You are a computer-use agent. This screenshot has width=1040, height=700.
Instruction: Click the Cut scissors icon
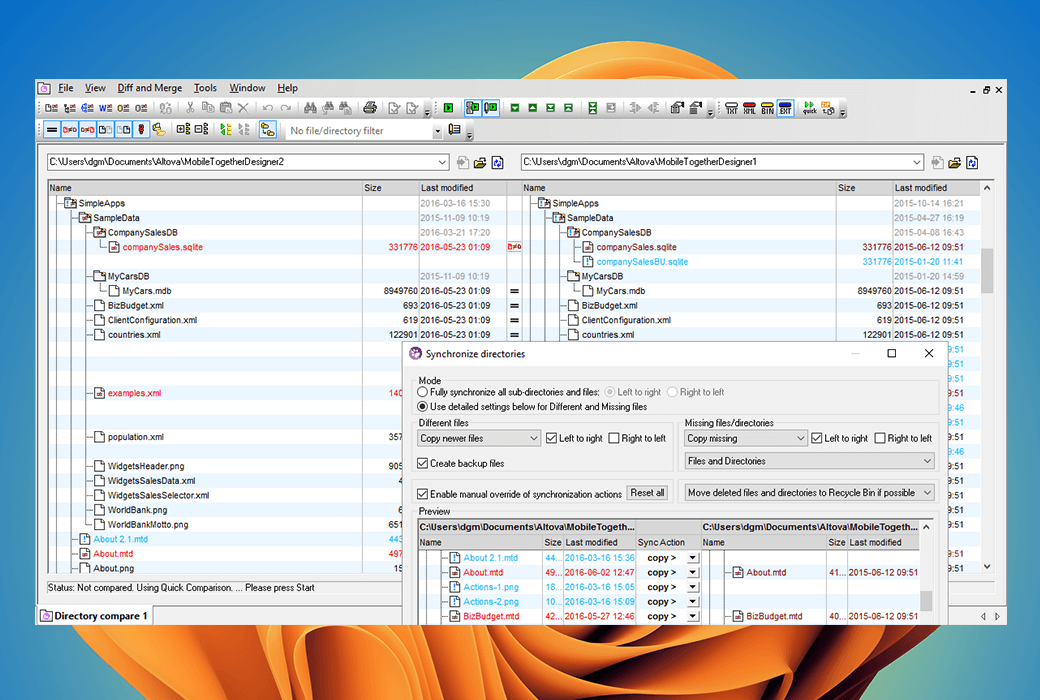point(190,108)
